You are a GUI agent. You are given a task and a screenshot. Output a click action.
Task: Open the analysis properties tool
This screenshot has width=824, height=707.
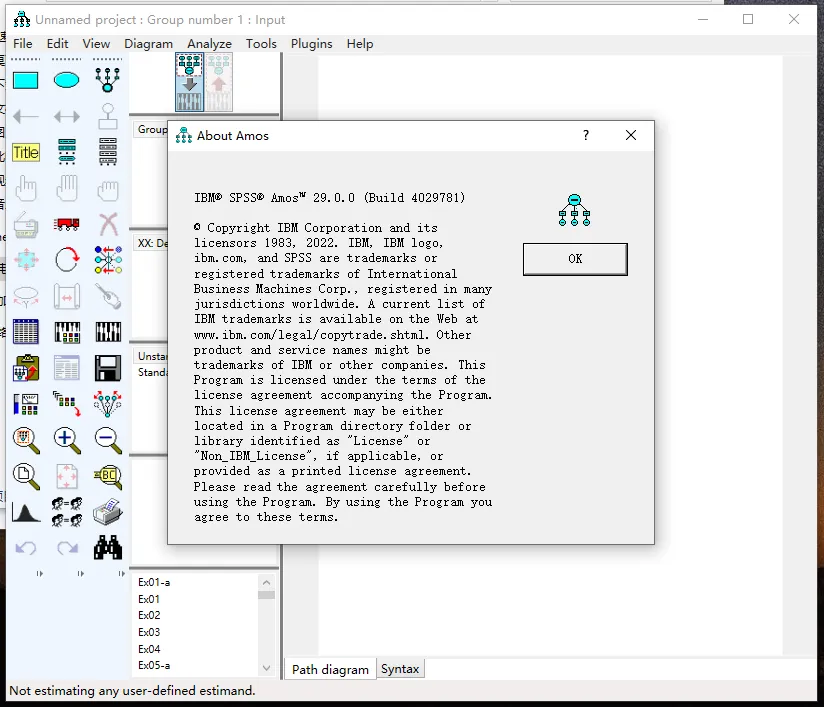point(67,332)
